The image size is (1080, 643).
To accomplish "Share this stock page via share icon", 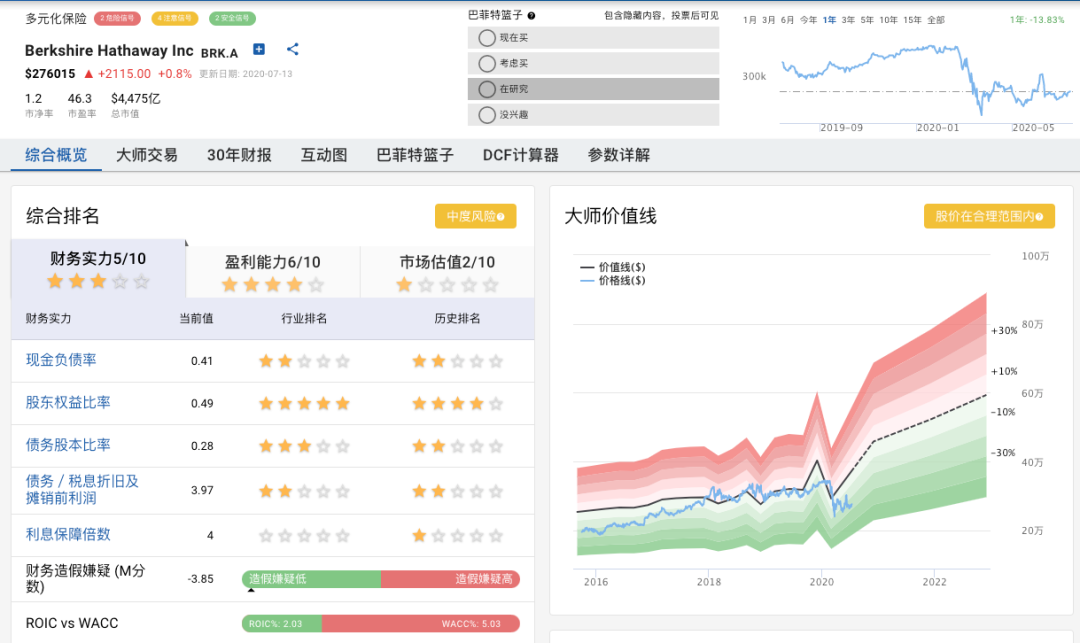I will 293,49.
